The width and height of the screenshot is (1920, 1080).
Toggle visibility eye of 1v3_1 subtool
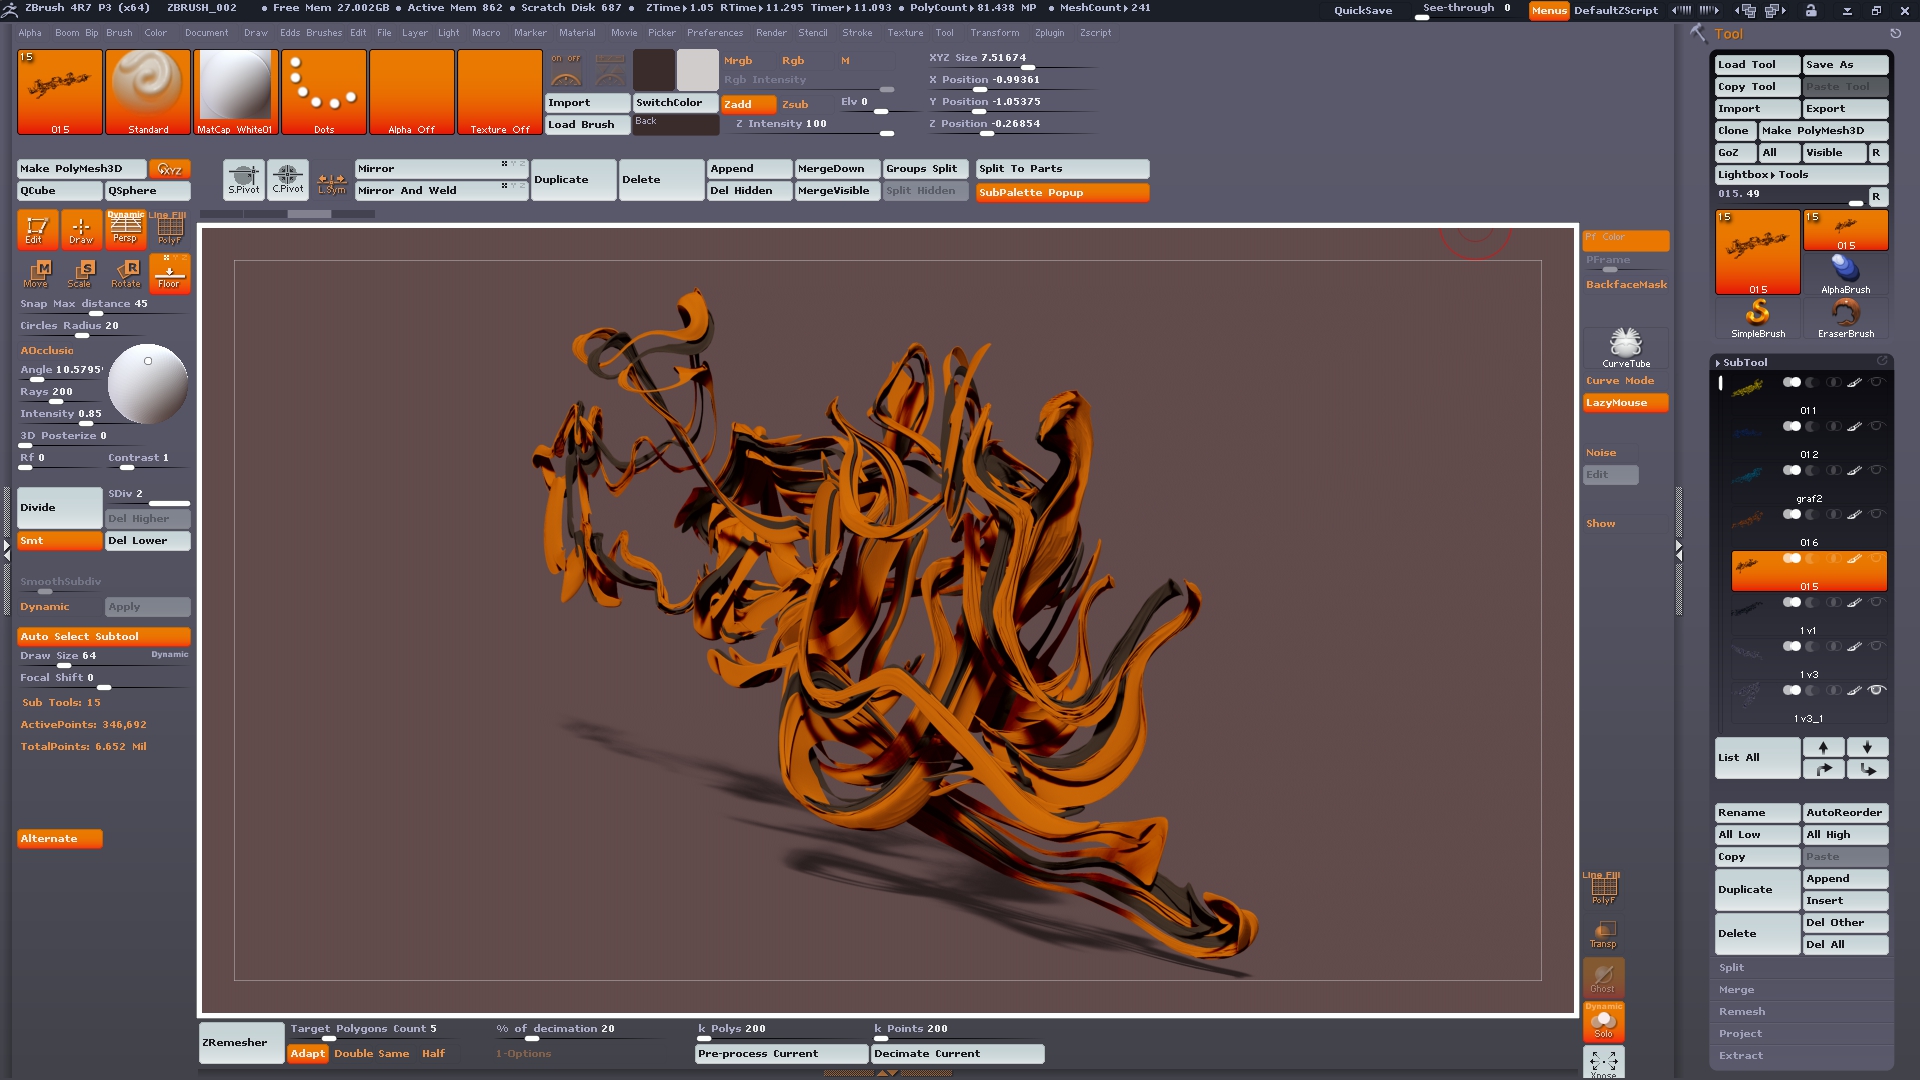1877,690
